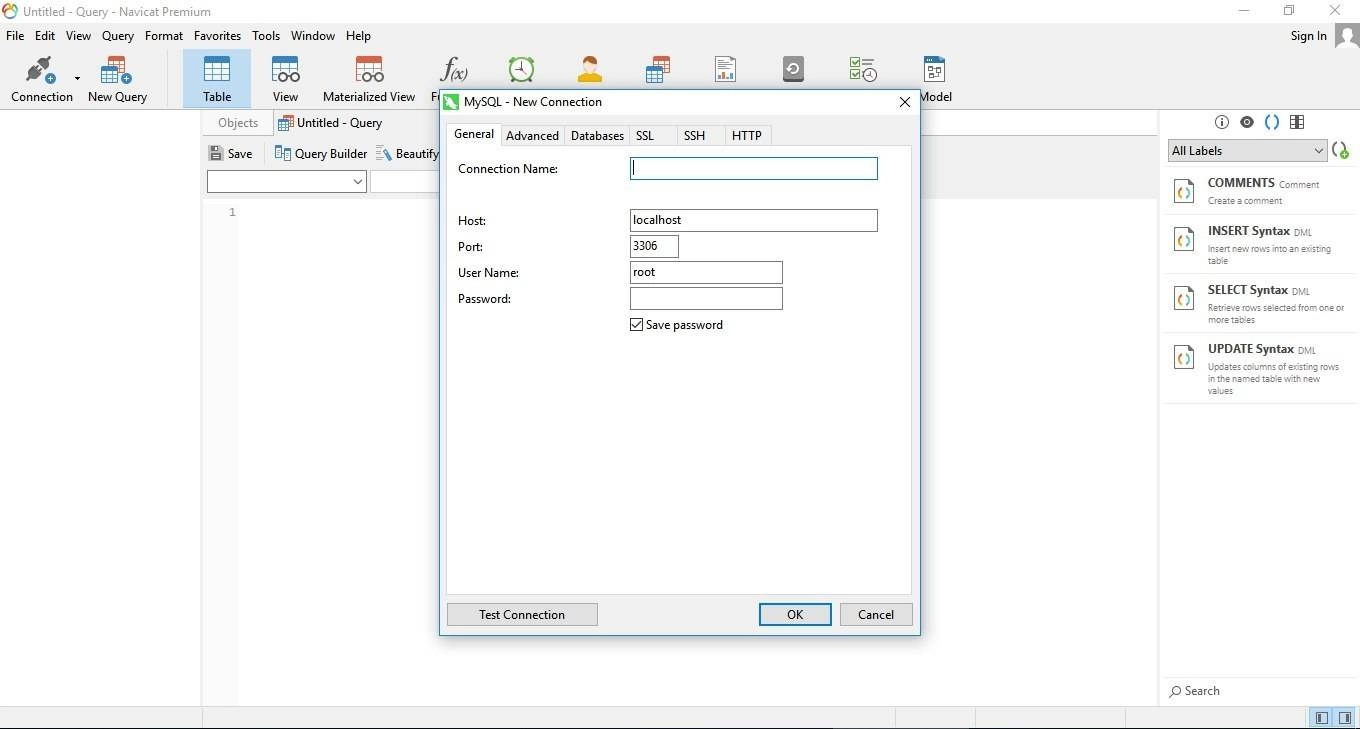Open the Query Builder tool
Screen dimensions: 1360x729
[x=321, y=153]
